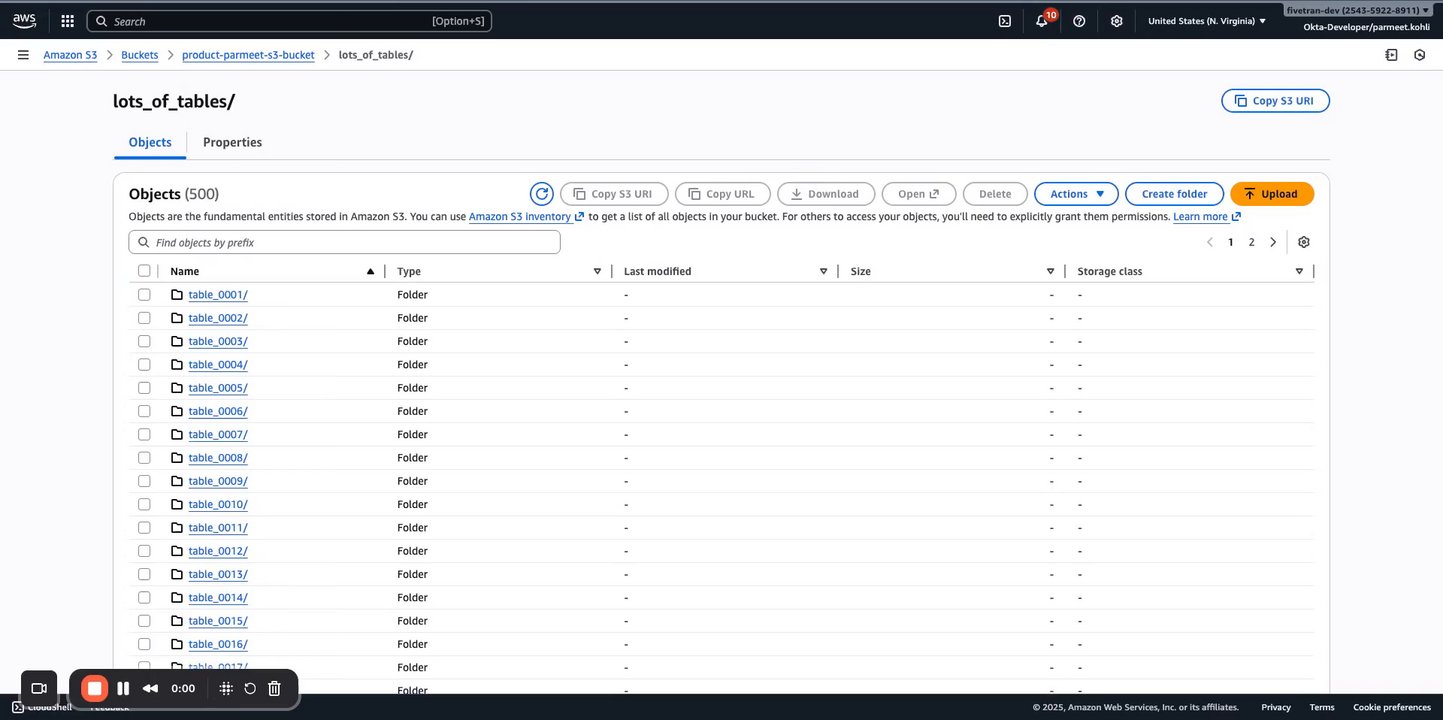This screenshot has width=1443, height=720.
Task: Open the Cookie preferences footer link
Action: [1392, 707]
